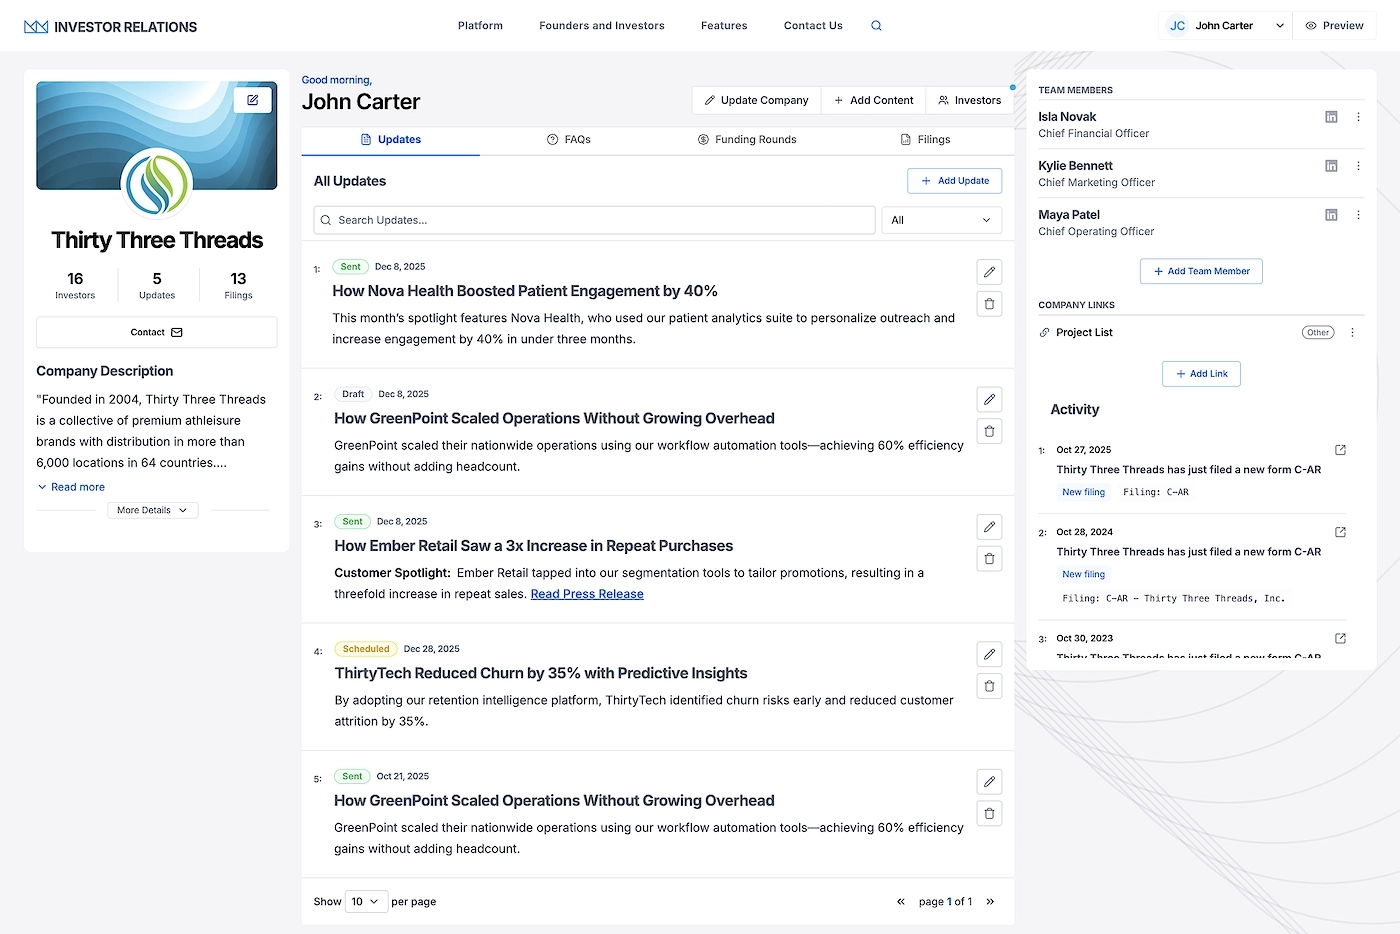
Task: Click the edit icon on the company banner
Action: click(253, 100)
